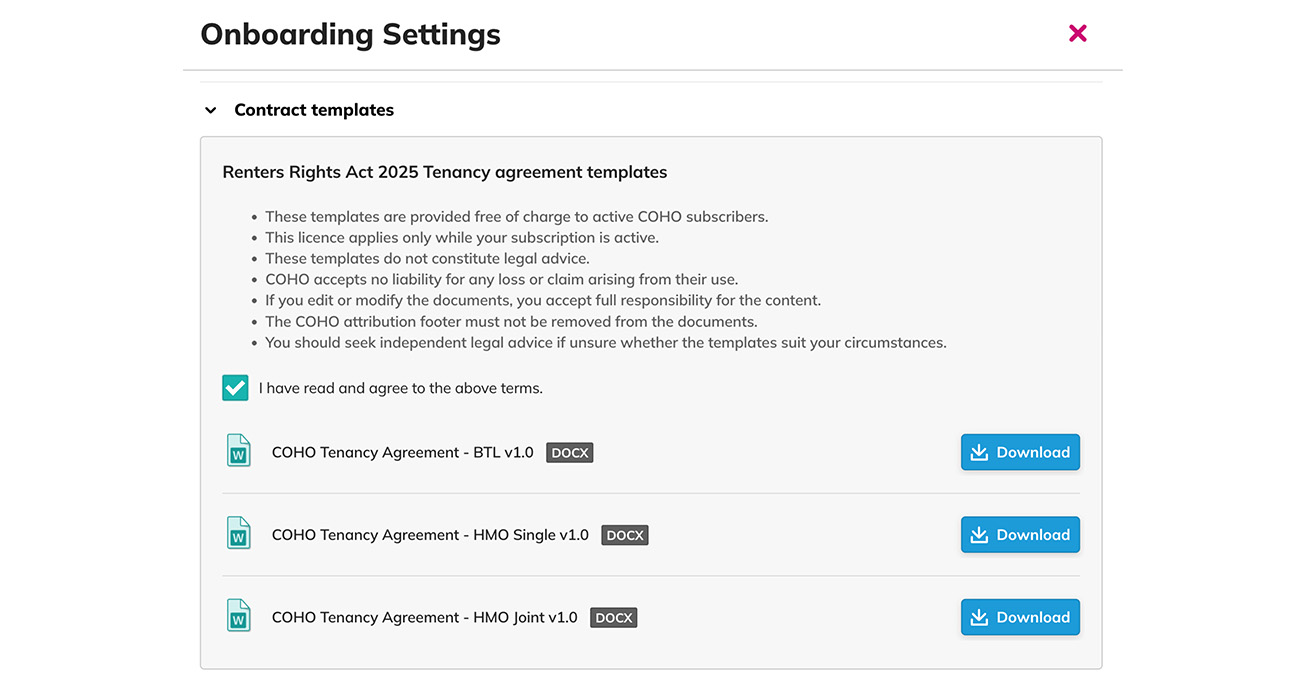Collapse the Contract templates chevron
This screenshot has height=680, width=1306.
[x=211, y=110]
